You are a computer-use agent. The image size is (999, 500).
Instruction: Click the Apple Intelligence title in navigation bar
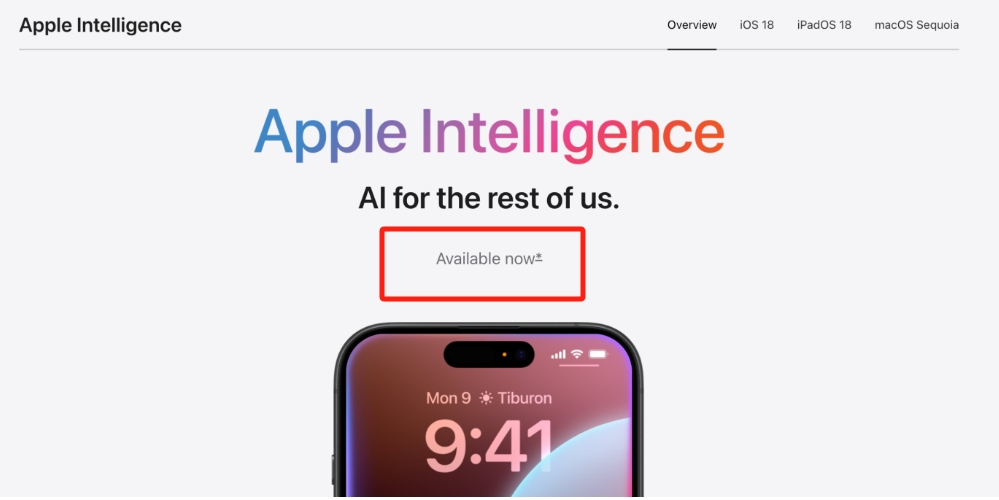pos(100,25)
